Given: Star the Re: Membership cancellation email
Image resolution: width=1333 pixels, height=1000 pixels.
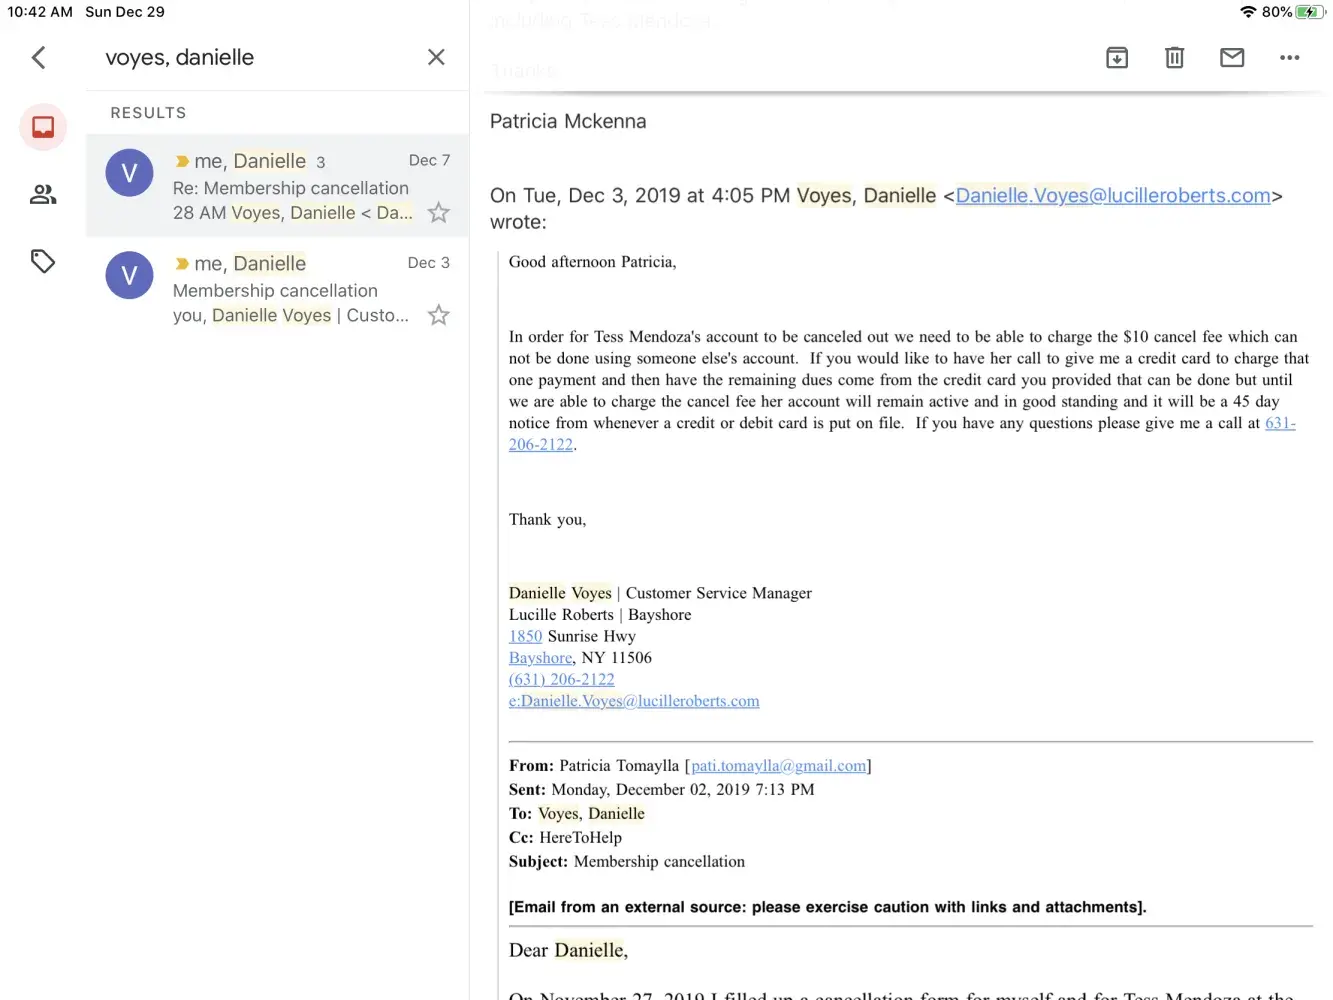Looking at the screenshot, I should click(438, 213).
